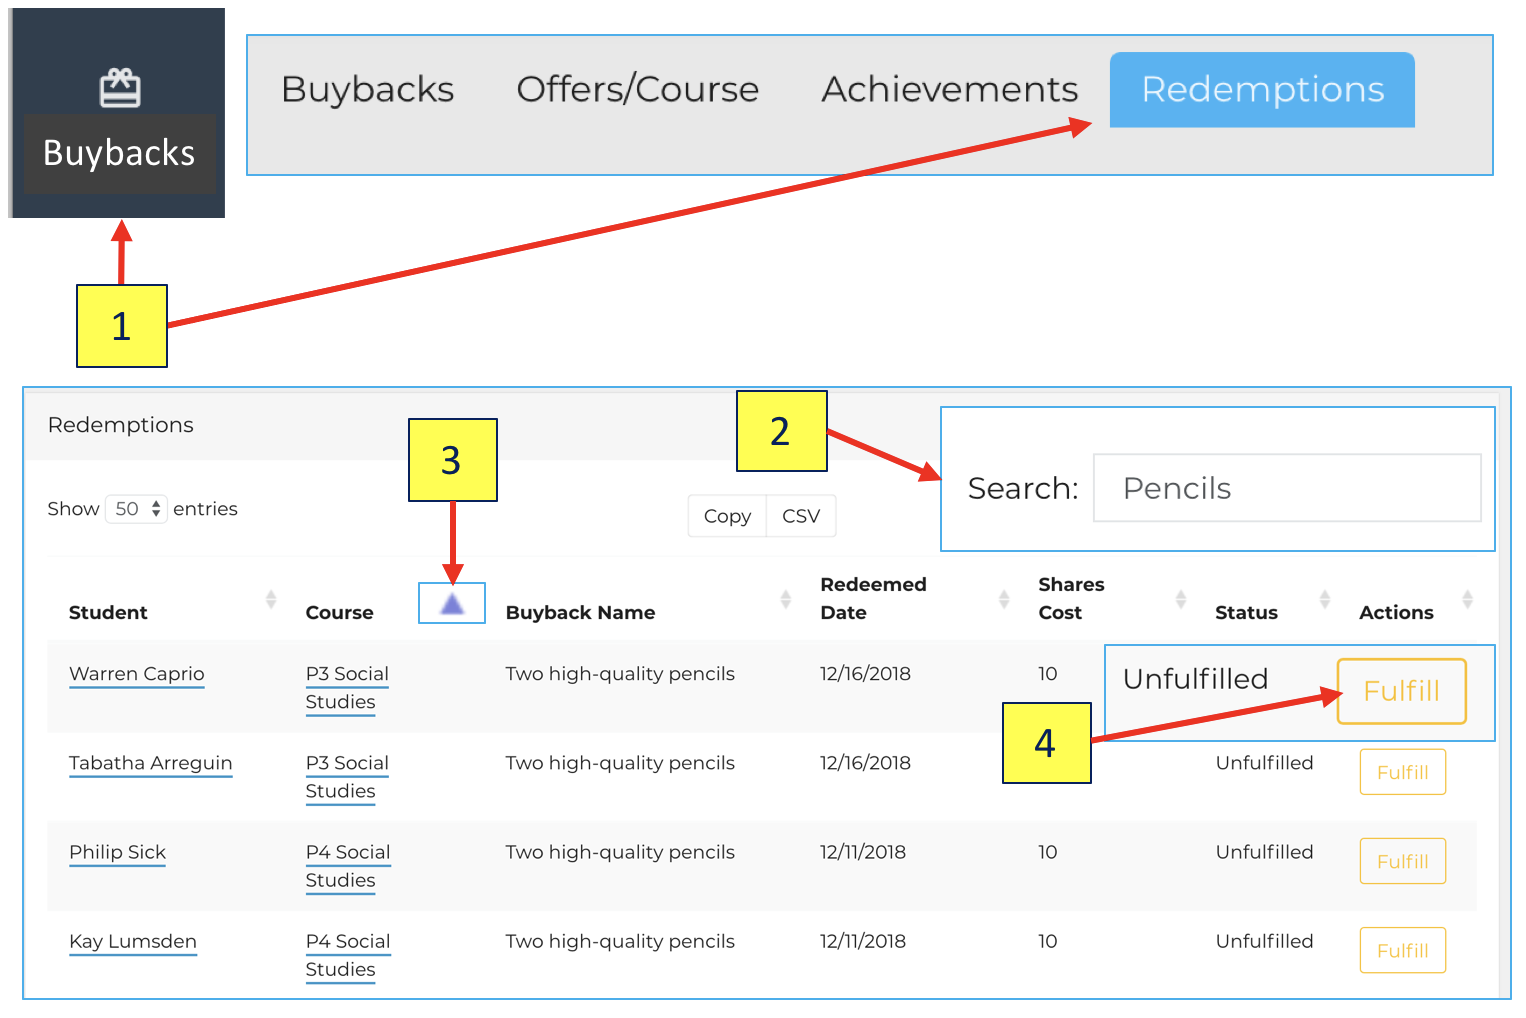Click Fulfill for Kay Lumsden's redemption

click(x=1402, y=950)
